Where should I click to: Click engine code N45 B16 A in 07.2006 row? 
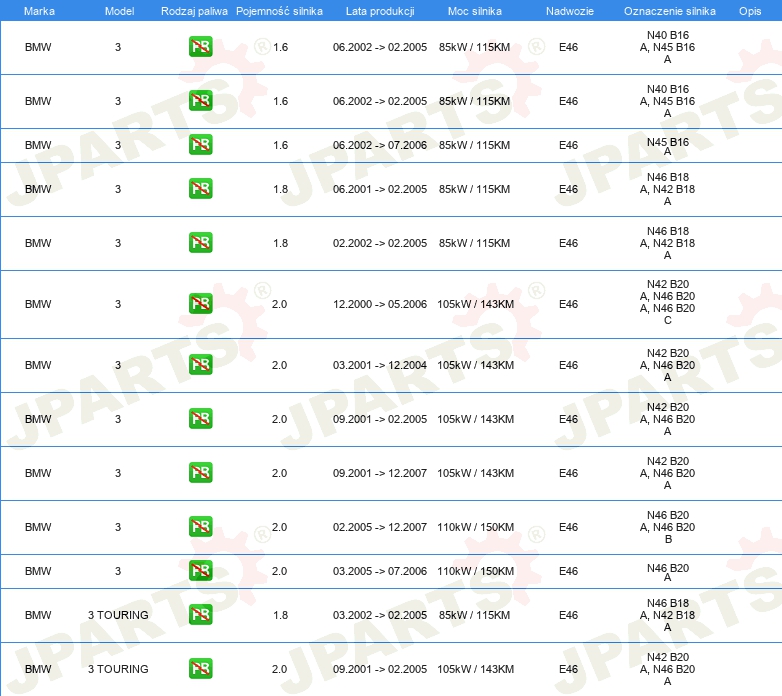pos(667,146)
